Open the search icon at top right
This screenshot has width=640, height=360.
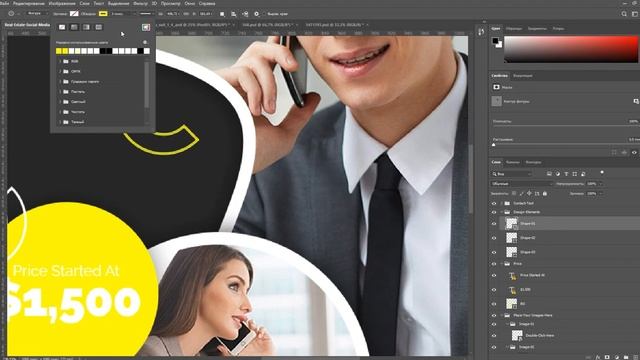pos(624,14)
